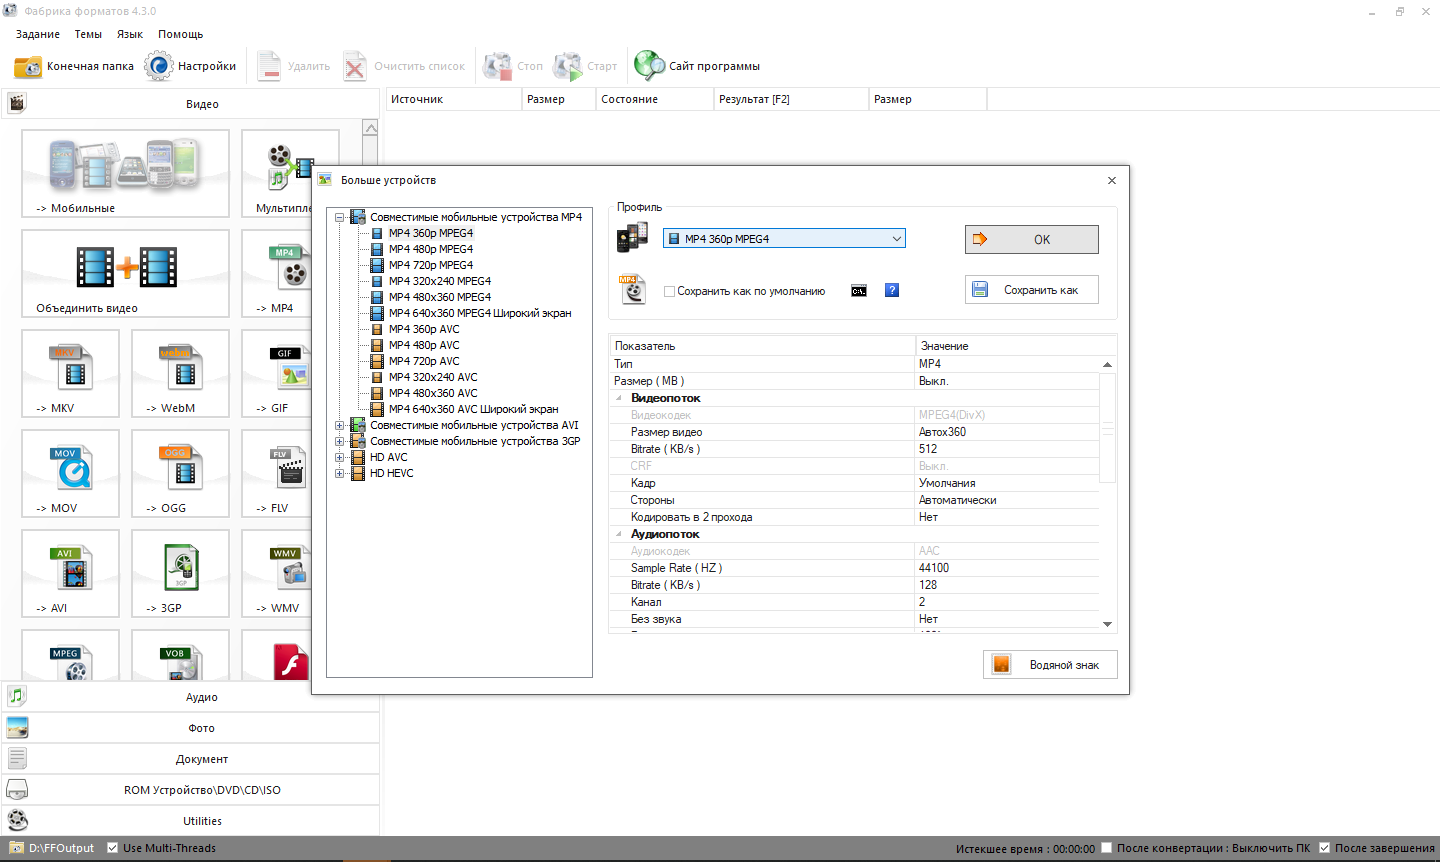The height and width of the screenshot is (862, 1440).
Task: Open the Темы menu
Action: click(x=88, y=34)
